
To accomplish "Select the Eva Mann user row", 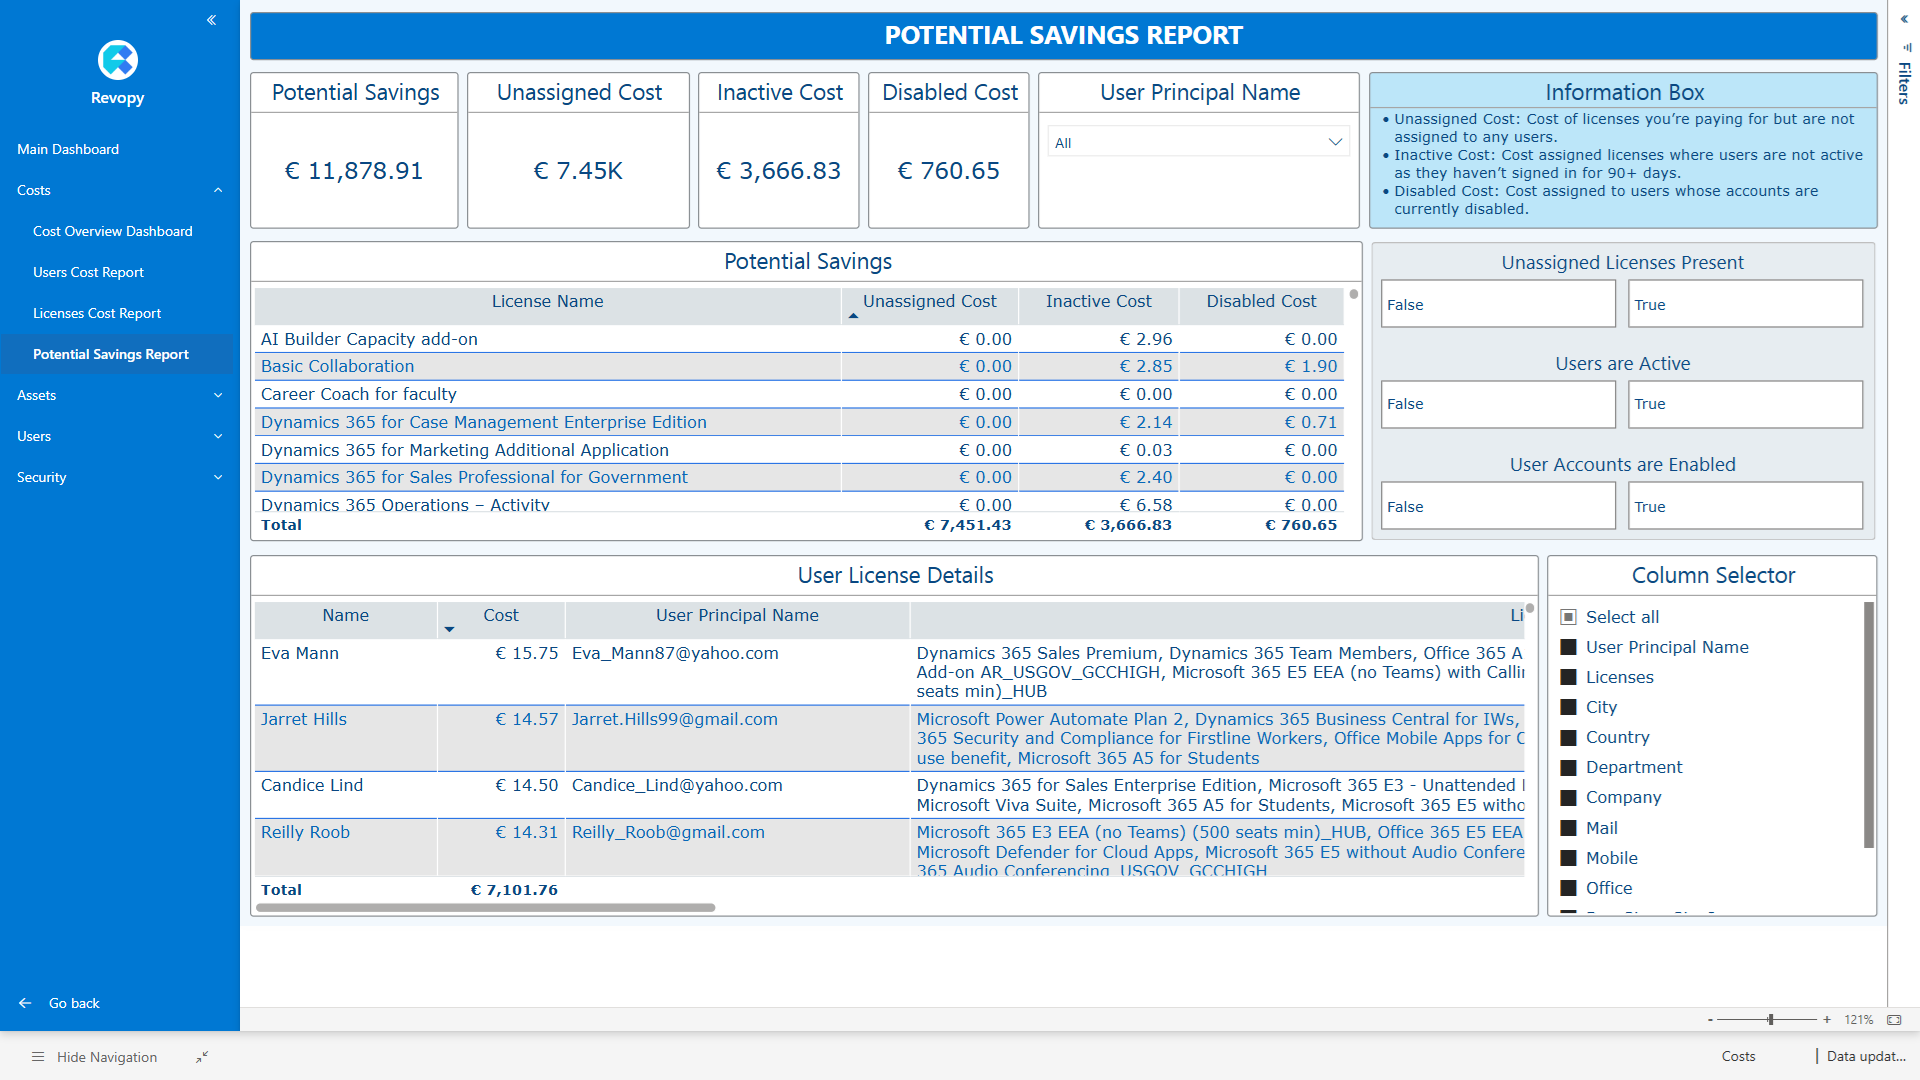I will [890, 672].
